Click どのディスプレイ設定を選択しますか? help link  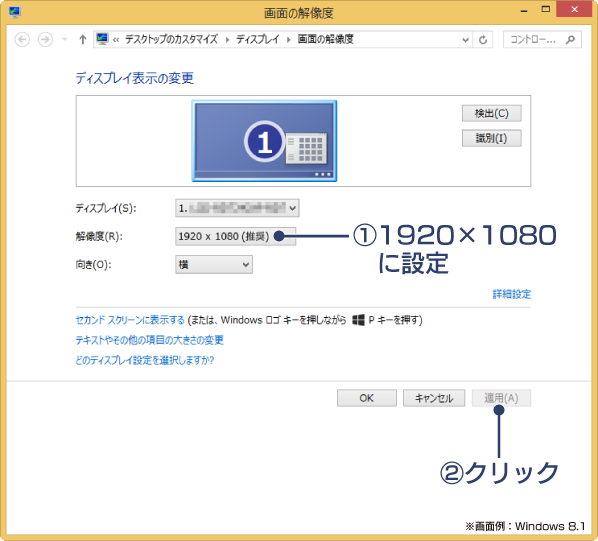coord(145,360)
